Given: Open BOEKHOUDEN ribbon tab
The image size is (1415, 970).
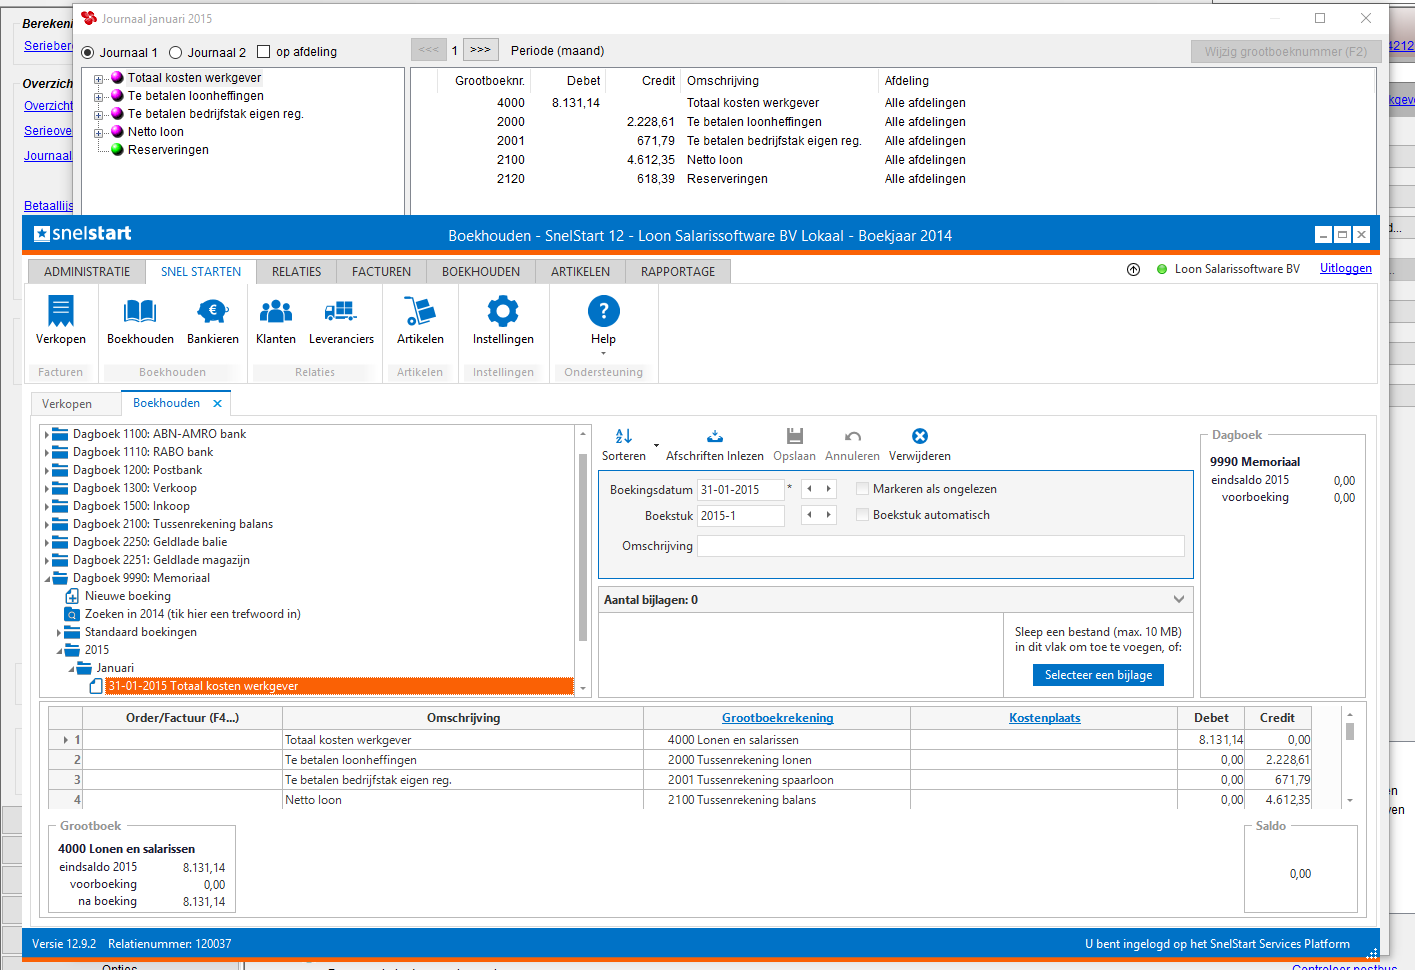Looking at the screenshot, I should [x=481, y=272].
